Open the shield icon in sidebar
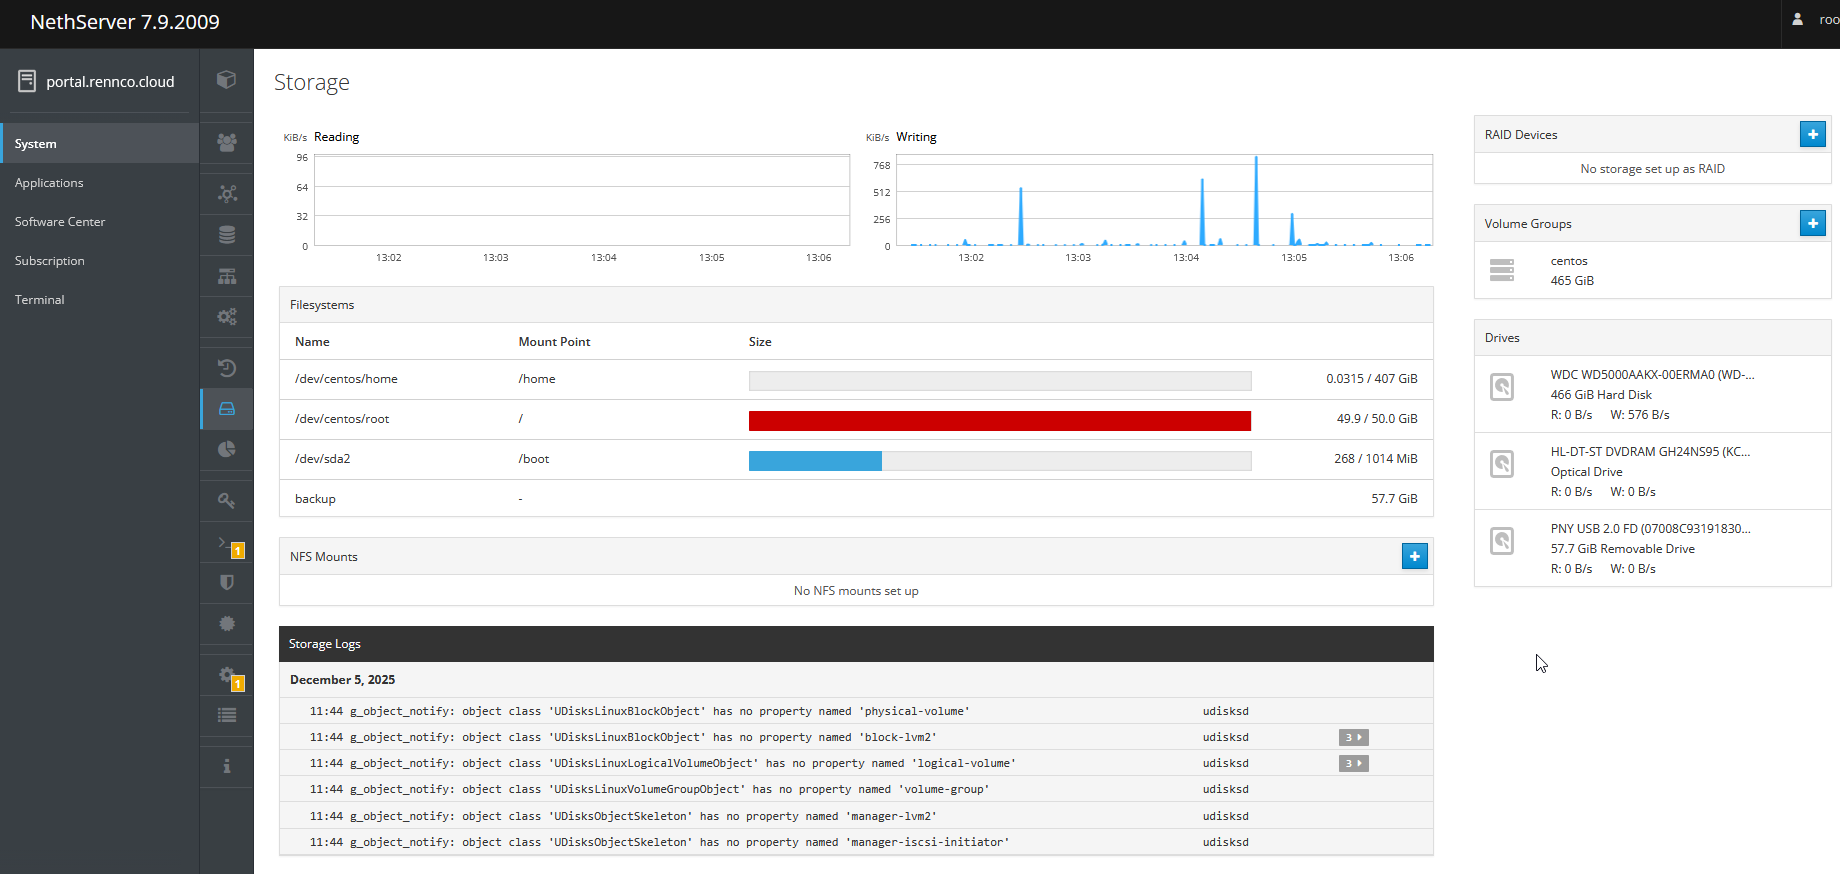 [227, 582]
